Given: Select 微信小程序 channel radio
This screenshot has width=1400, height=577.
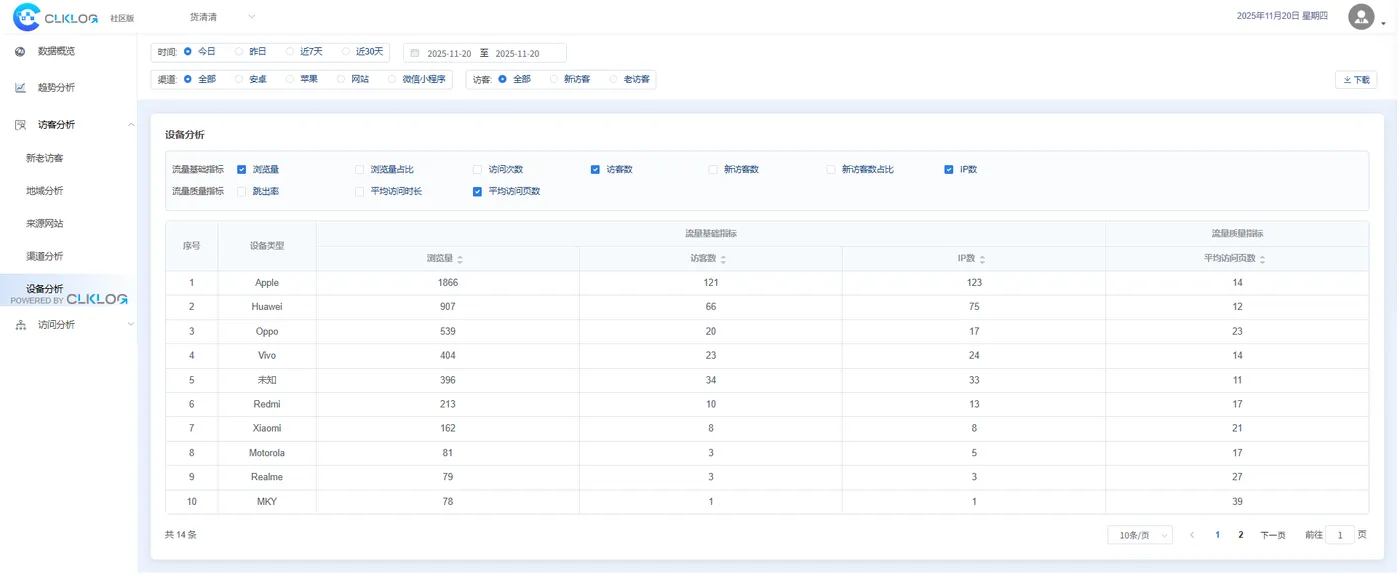Looking at the screenshot, I should 392,79.
